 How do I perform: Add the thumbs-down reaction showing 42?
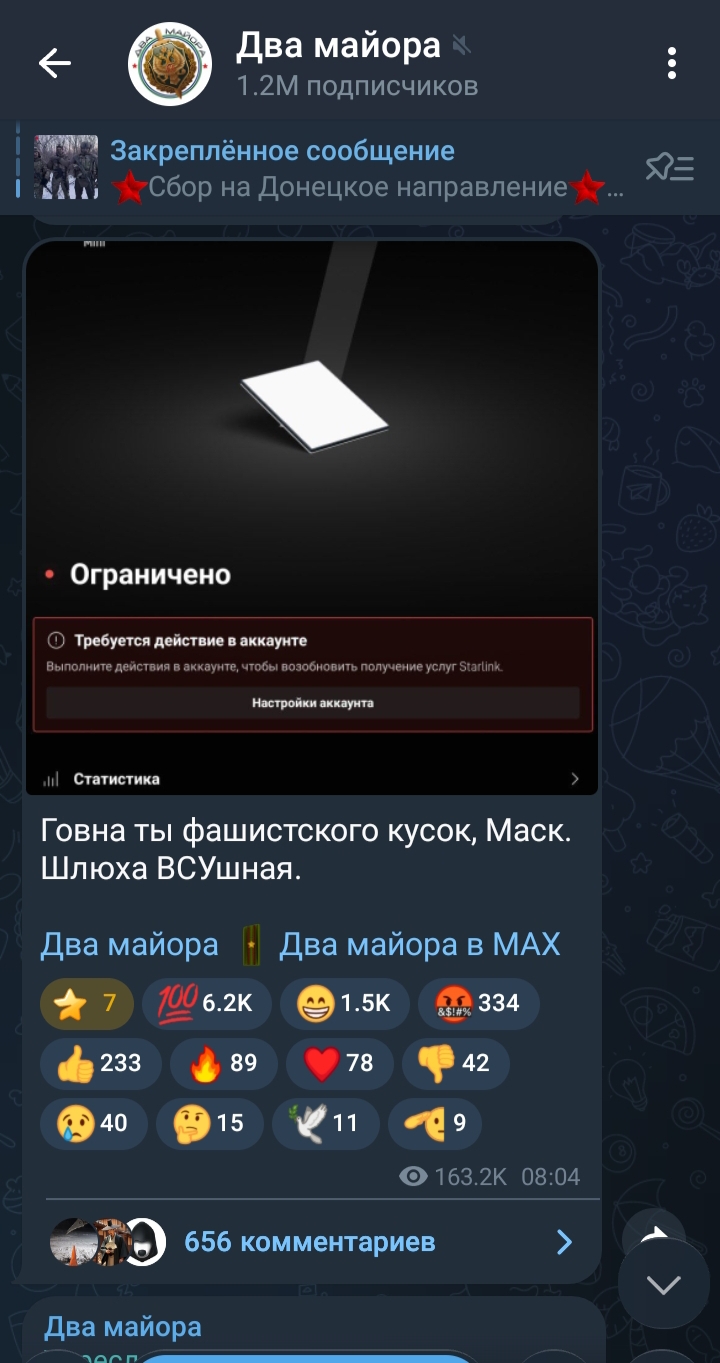[x=455, y=1063]
